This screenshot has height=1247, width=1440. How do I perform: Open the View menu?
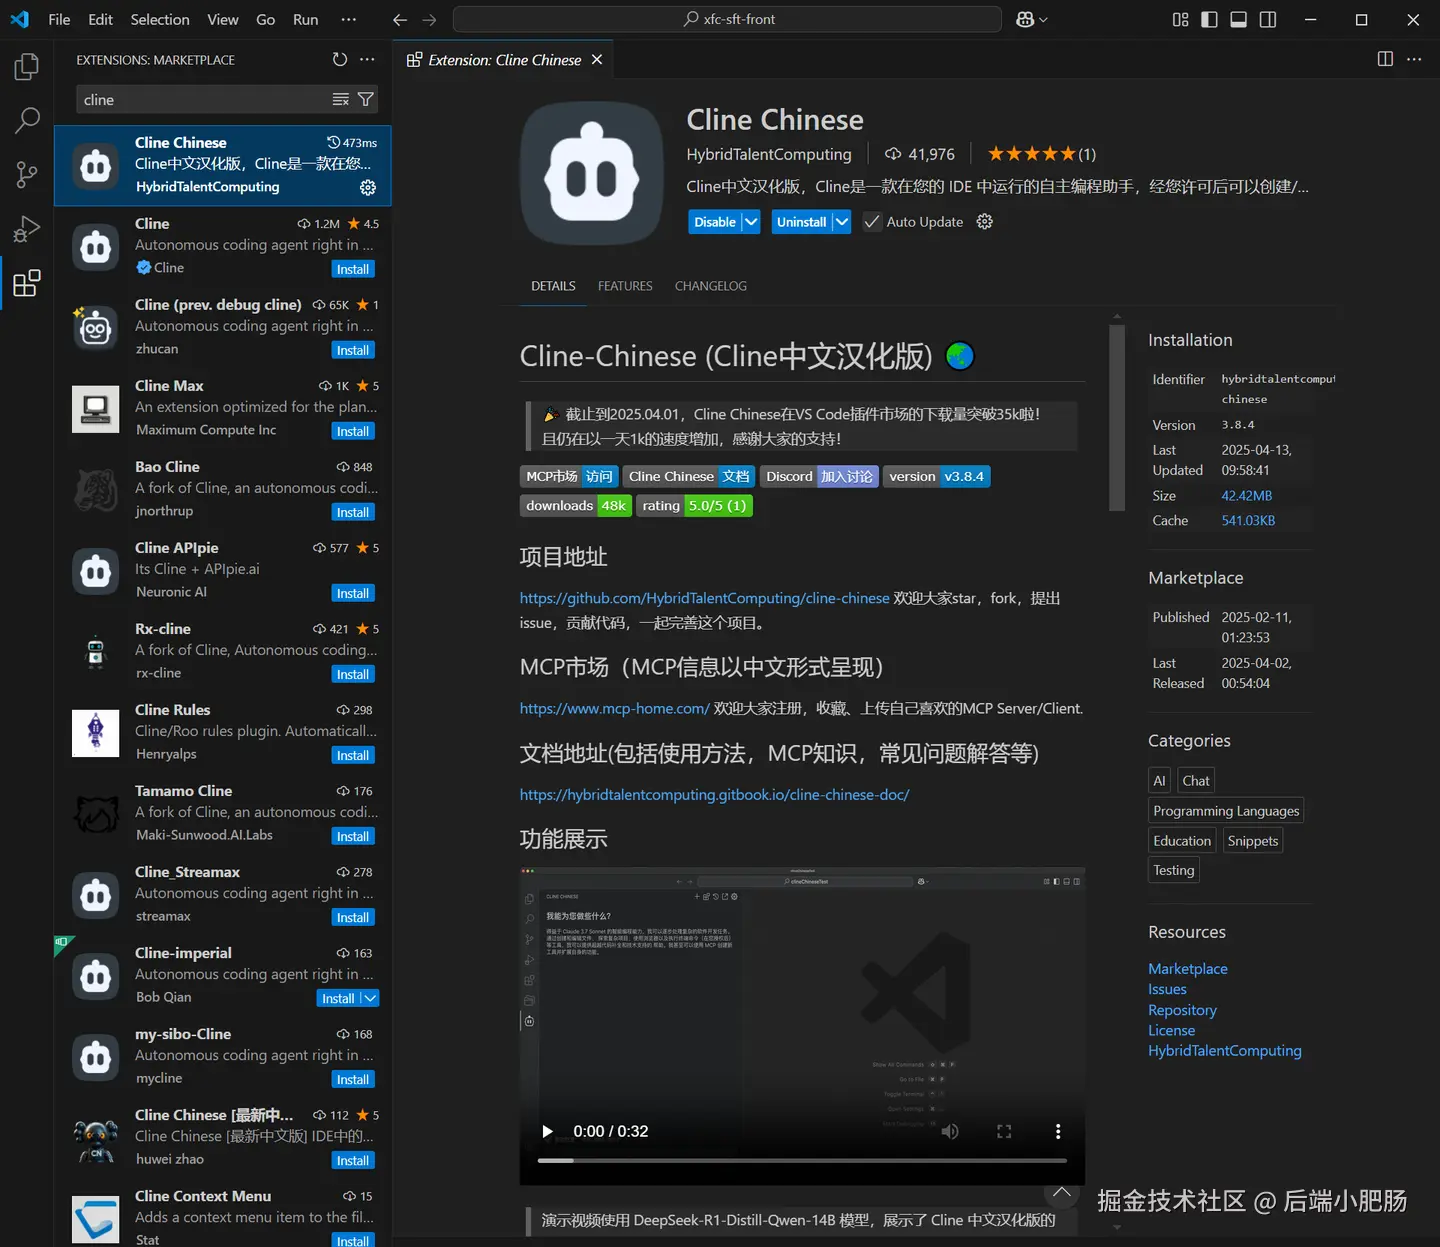coord(222,20)
